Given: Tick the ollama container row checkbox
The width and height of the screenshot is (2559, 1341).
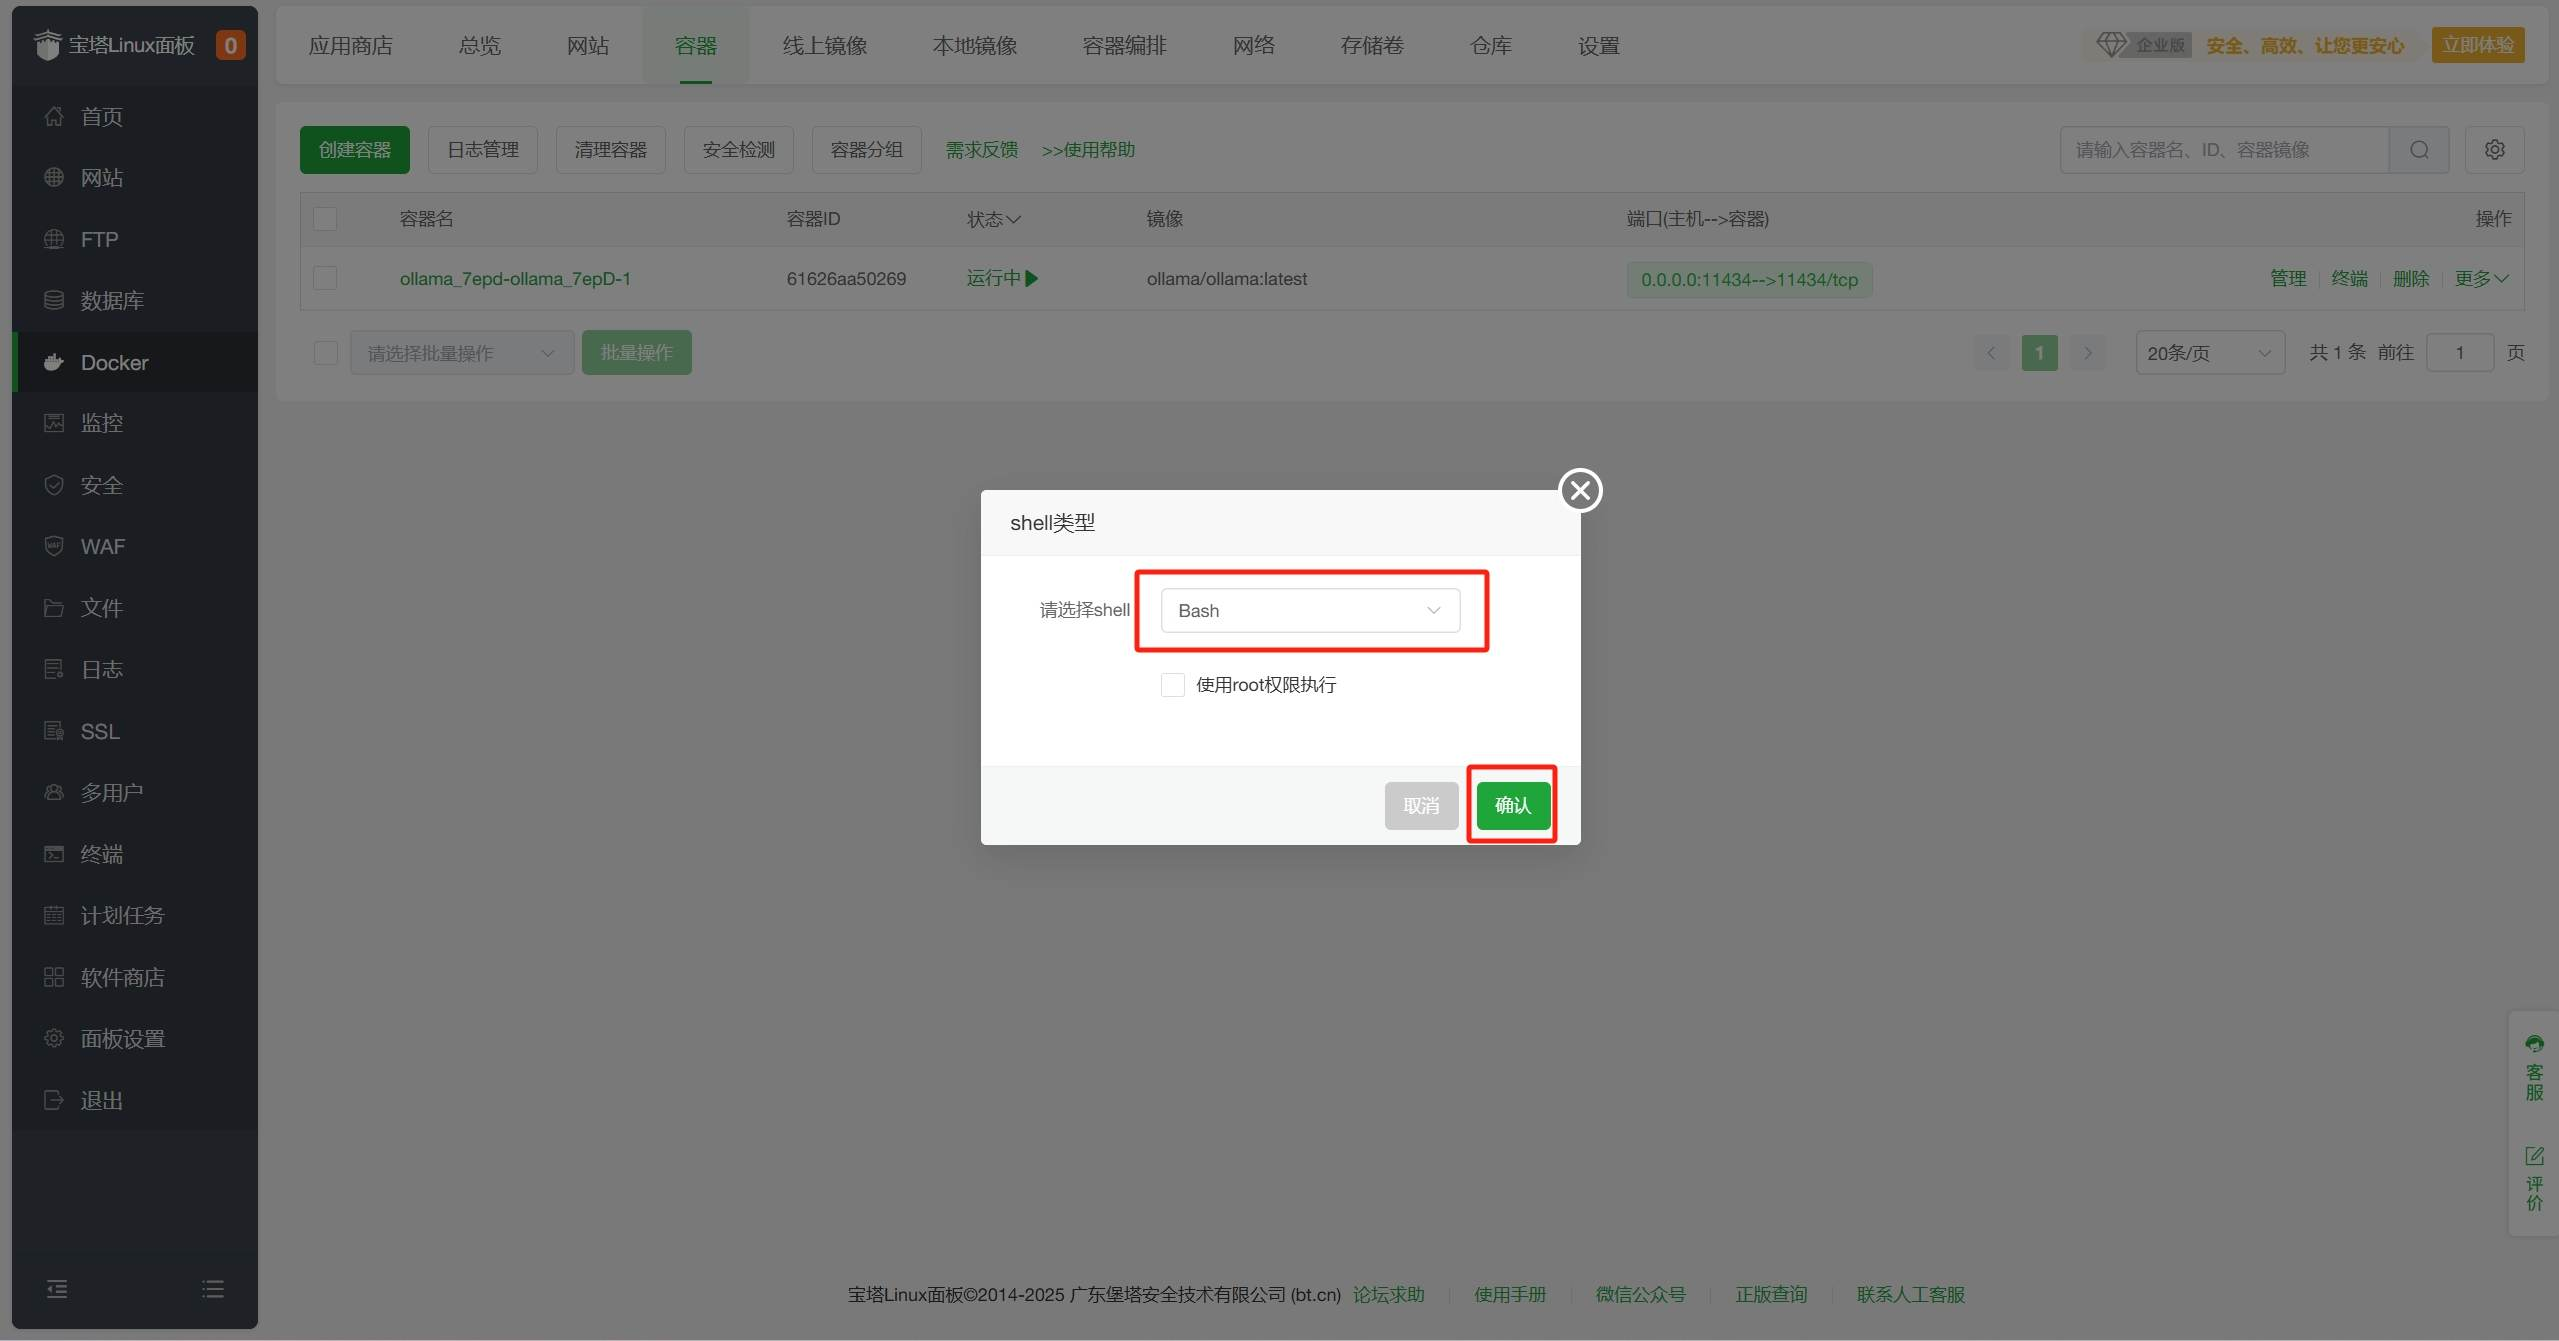Looking at the screenshot, I should pyautogui.click(x=325, y=278).
